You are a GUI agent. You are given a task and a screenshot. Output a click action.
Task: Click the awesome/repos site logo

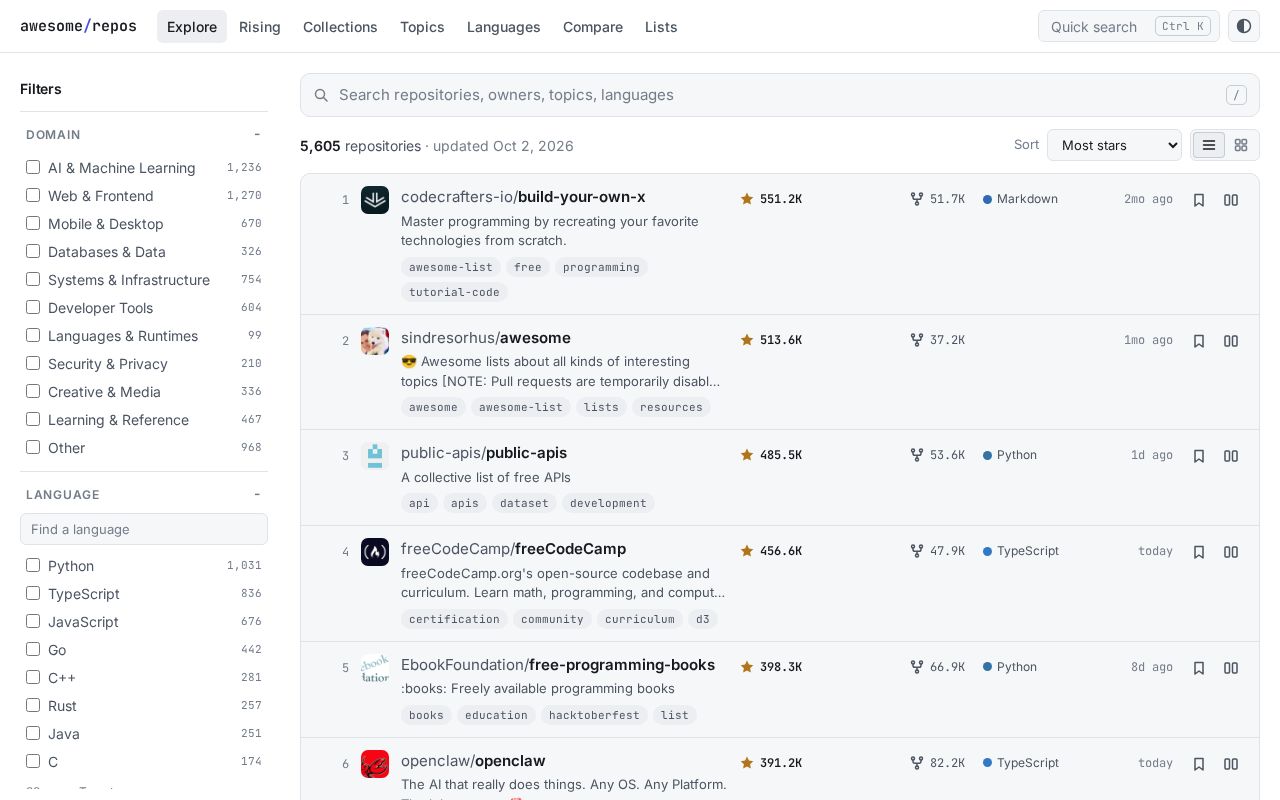[x=78, y=26]
